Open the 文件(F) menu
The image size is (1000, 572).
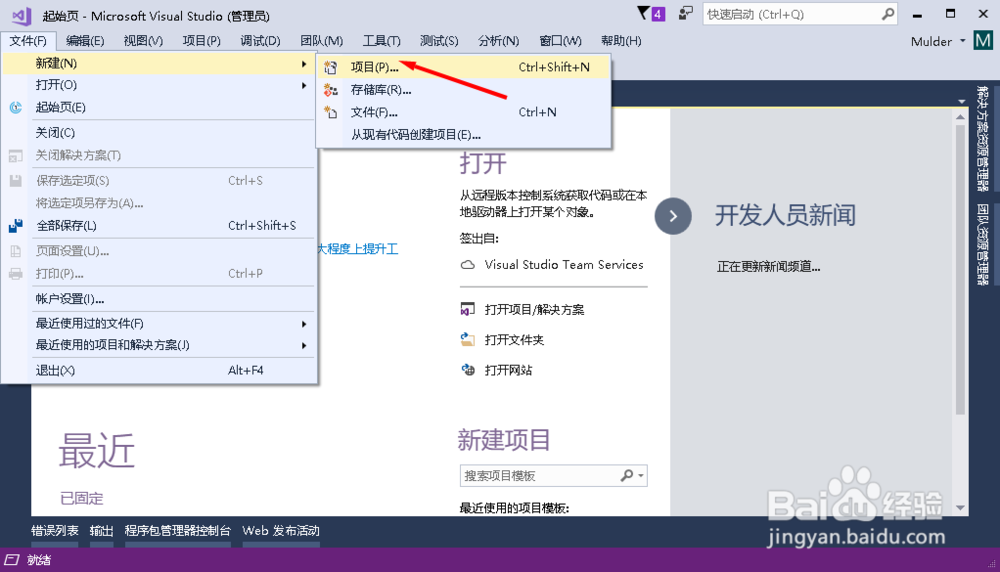[28, 41]
